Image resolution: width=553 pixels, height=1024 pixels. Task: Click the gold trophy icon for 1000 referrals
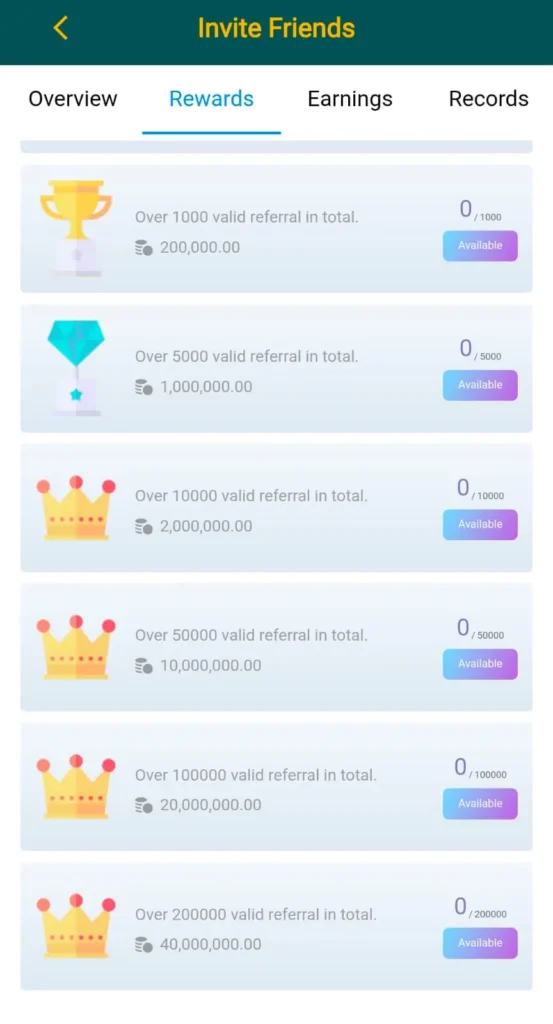coord(76,228)
